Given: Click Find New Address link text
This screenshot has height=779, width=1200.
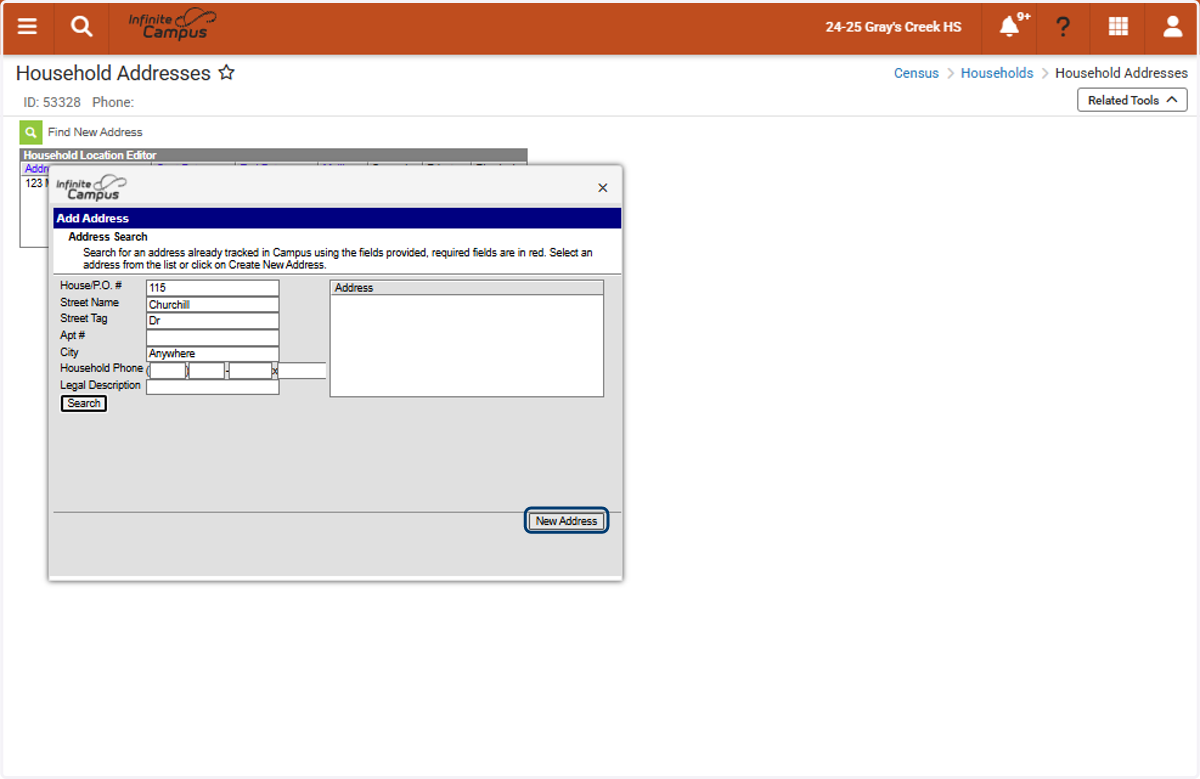Looking at the screenshot, I should (95, 132).
